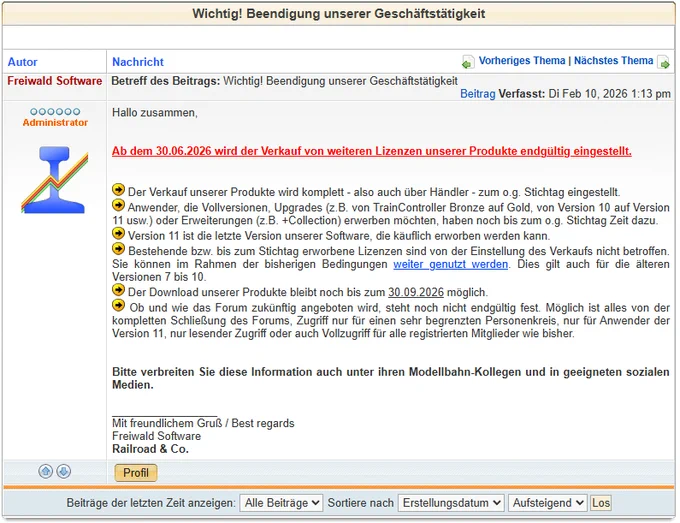Open the 'Aufsteigend' order dropdown
This screenshot has width=680, height=523.
coord(548,503)
